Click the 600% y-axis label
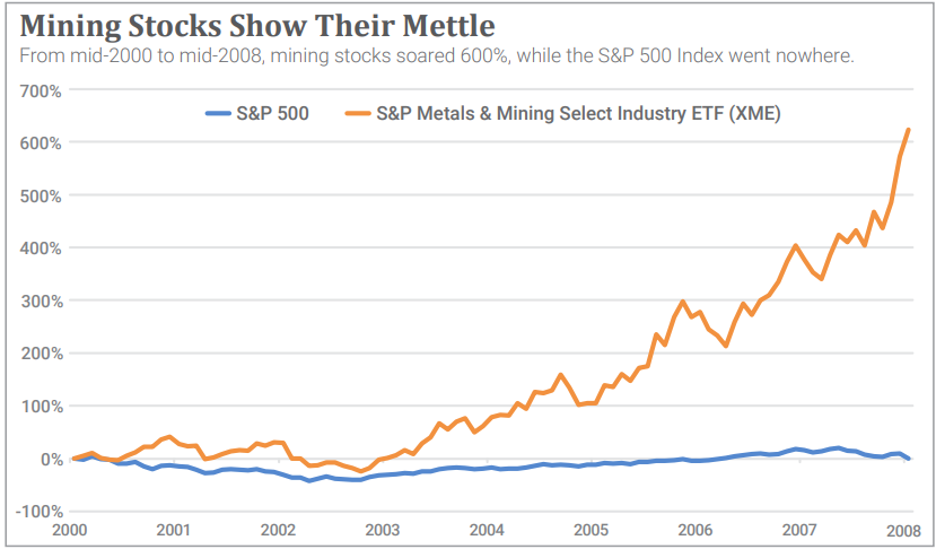 (x=41, y=143)
